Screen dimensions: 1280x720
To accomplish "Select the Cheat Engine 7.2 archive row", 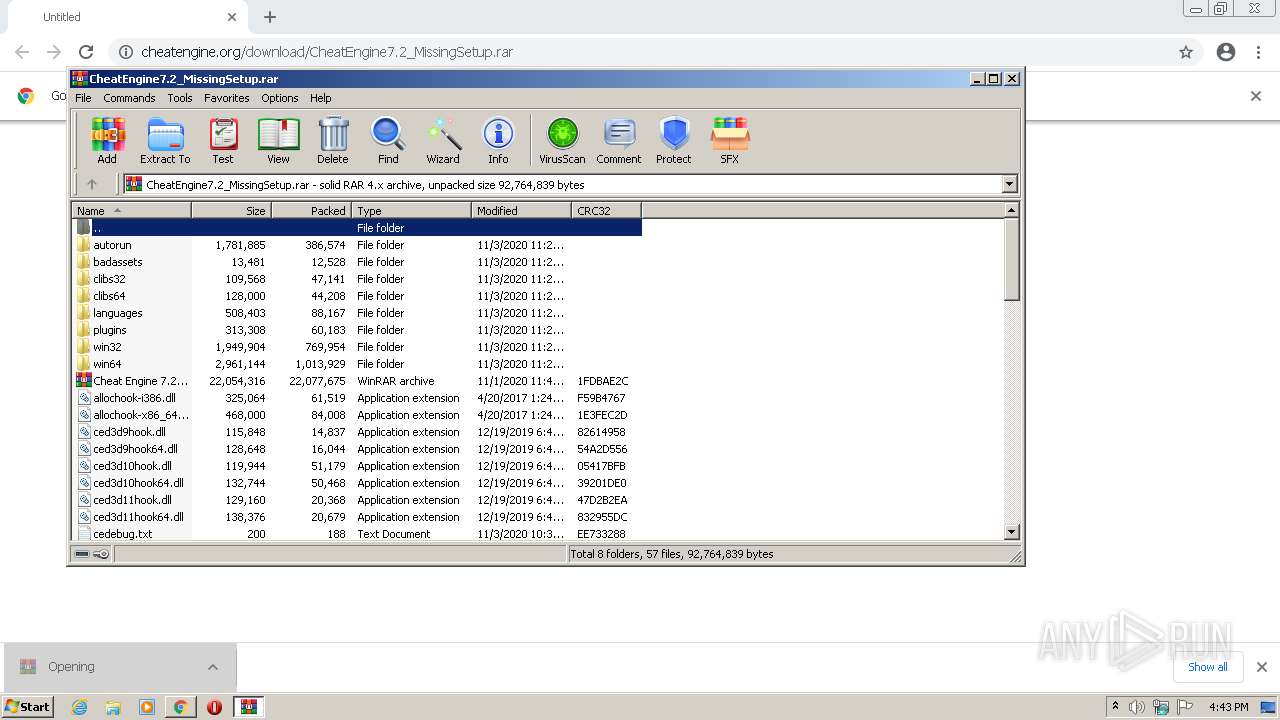I will [357, 381].
